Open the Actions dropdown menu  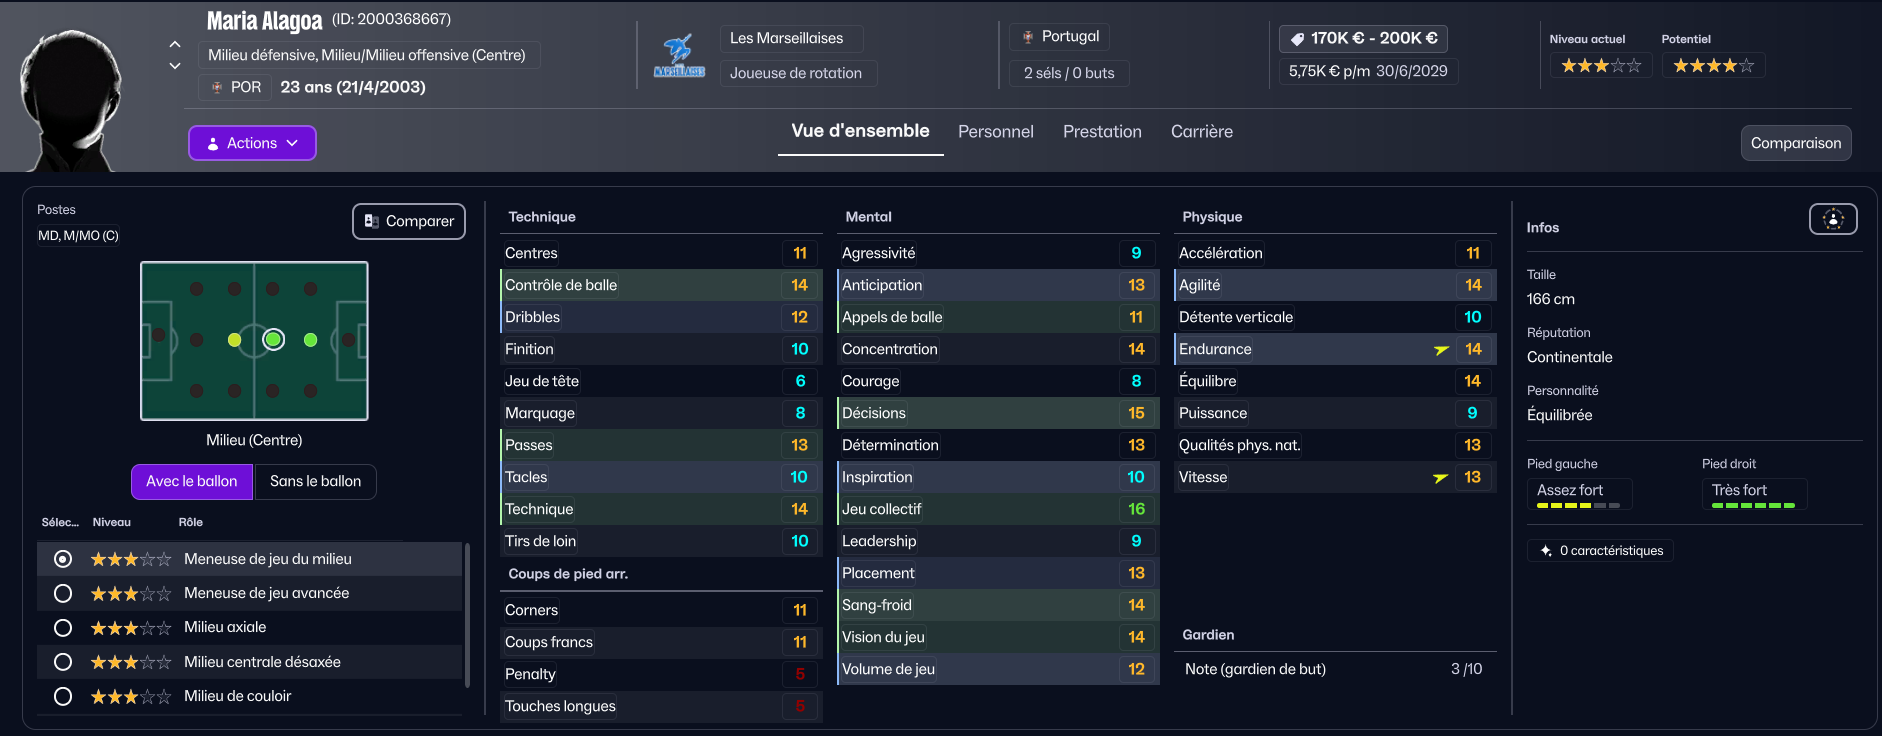pos(252,143)
